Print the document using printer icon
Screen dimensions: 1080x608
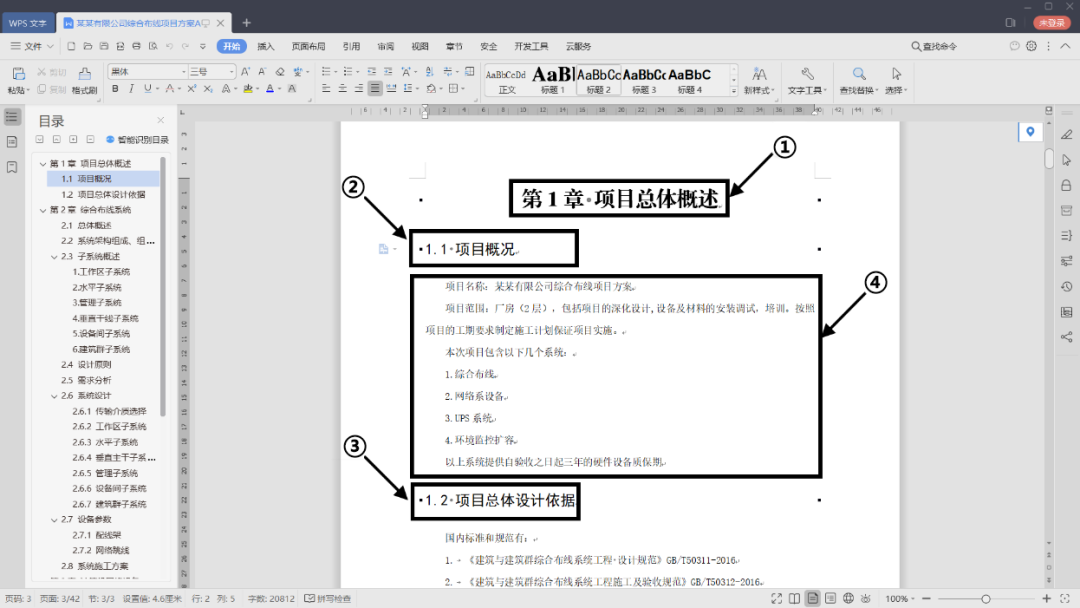[x=136, y=46]
